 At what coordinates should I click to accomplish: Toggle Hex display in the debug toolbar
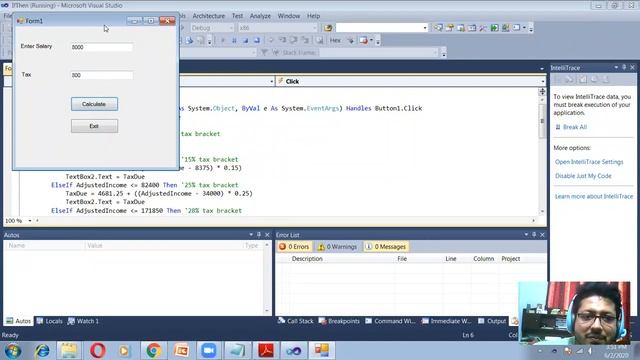point(335,40)
